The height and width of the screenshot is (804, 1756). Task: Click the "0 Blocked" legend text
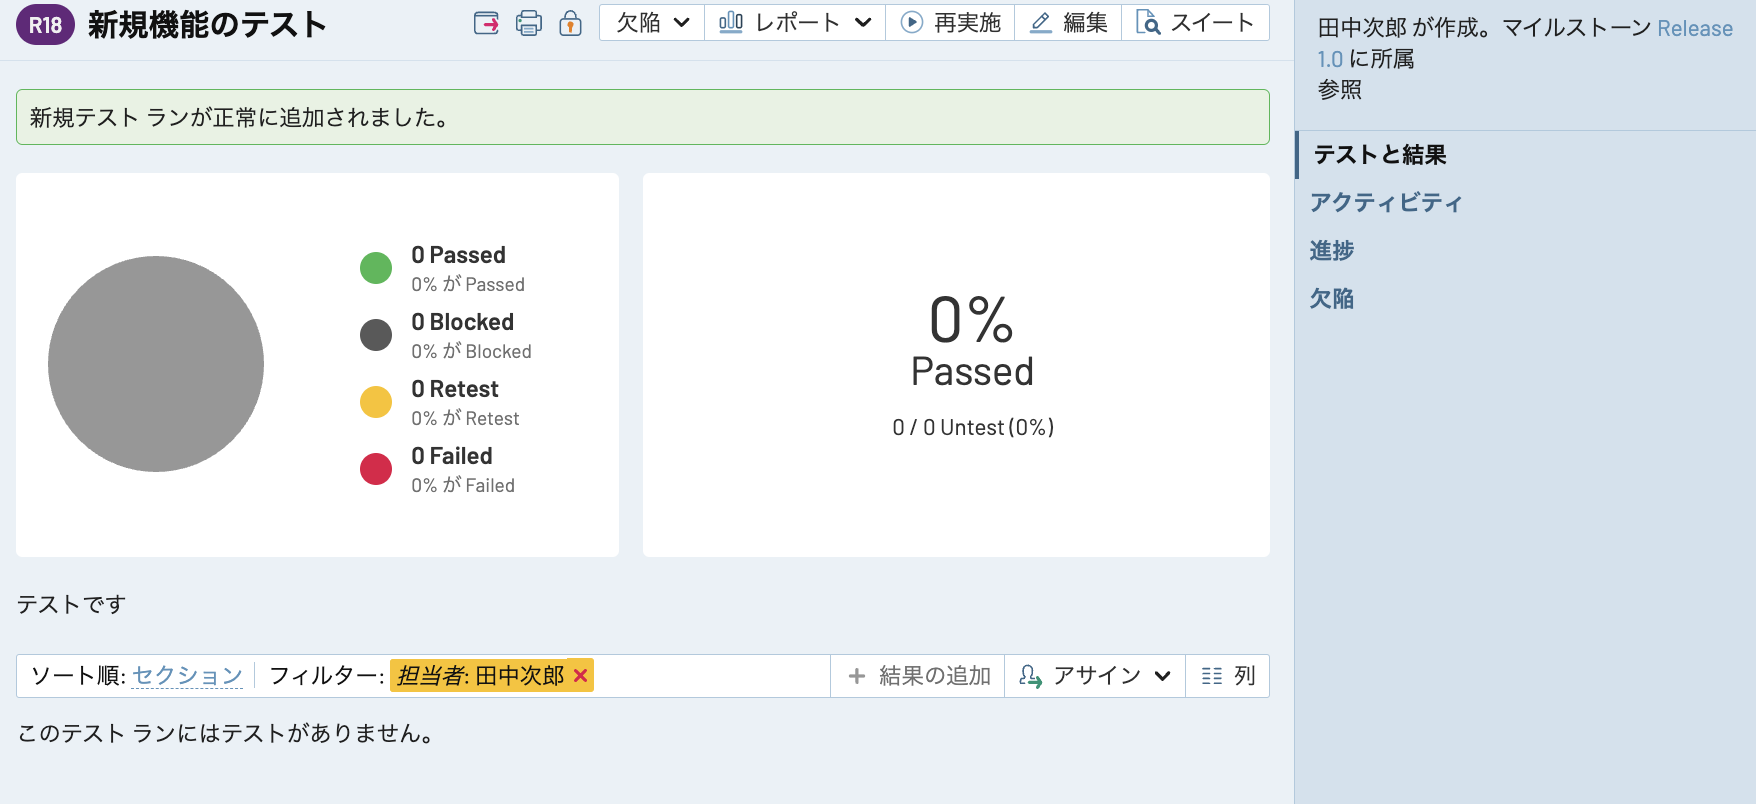pyautogui.click(x=463, y=322)
